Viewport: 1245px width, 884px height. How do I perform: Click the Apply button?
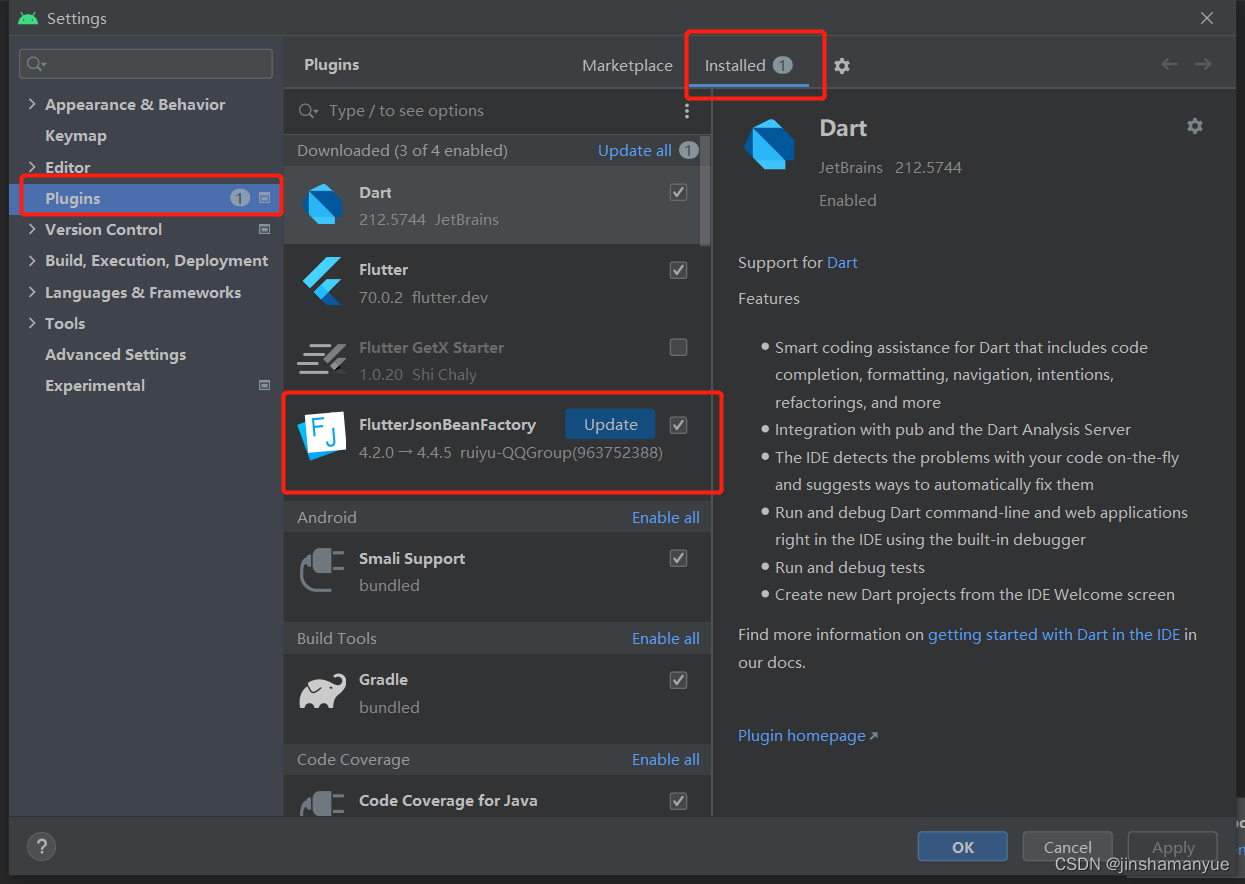point(1173,847)
